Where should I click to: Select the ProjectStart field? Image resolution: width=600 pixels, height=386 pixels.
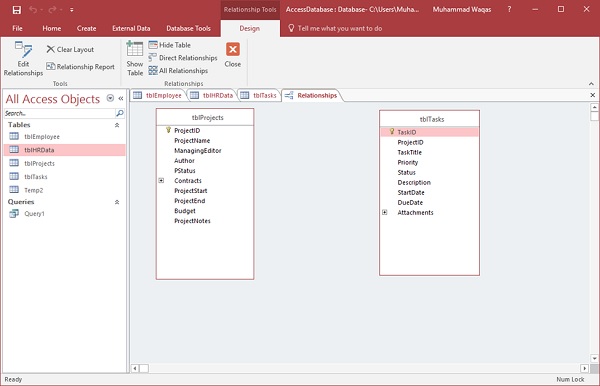coord(191,191)
